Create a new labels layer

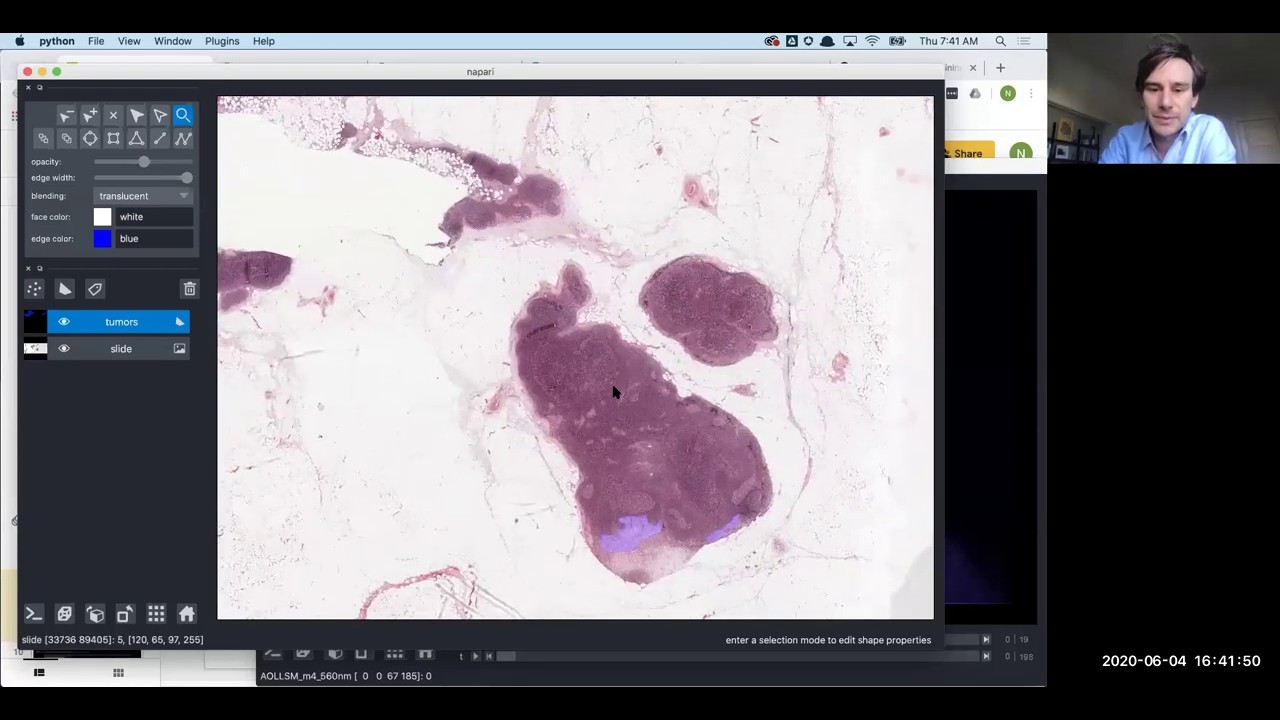pyautogui.click(x=95, y=289)
